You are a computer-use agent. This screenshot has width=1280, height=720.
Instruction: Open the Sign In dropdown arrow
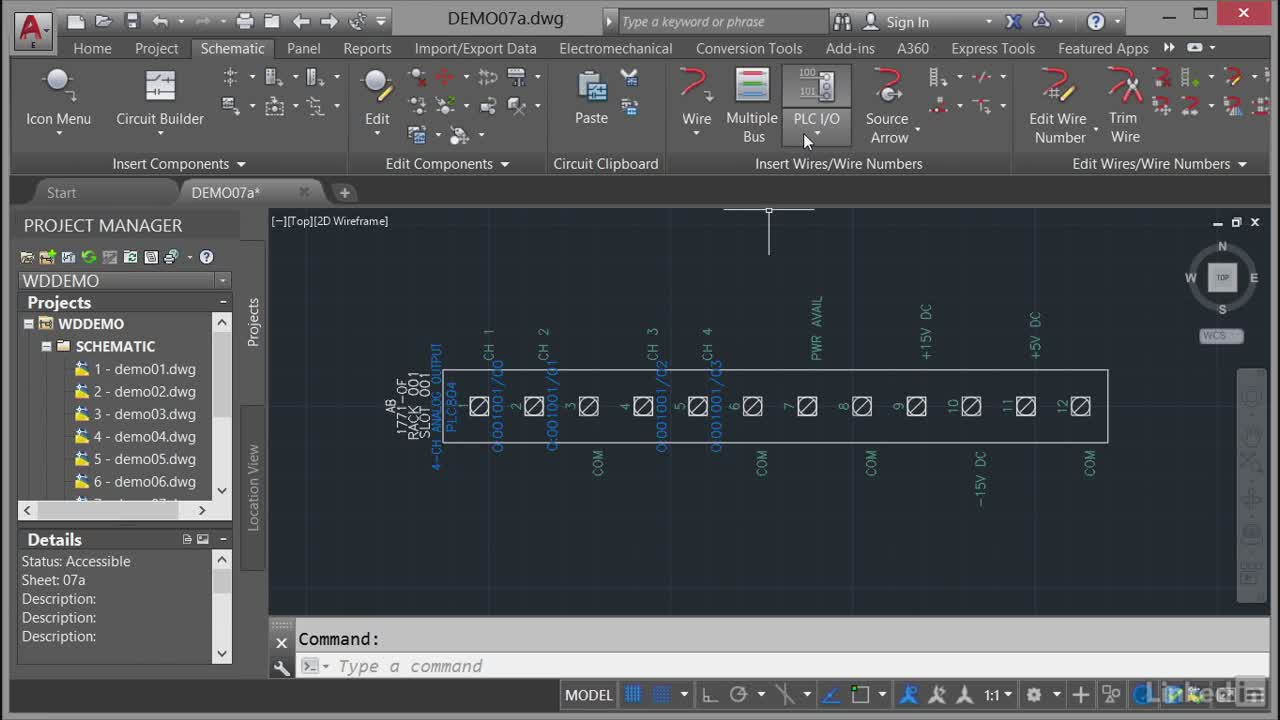click(x=989, y=22)
